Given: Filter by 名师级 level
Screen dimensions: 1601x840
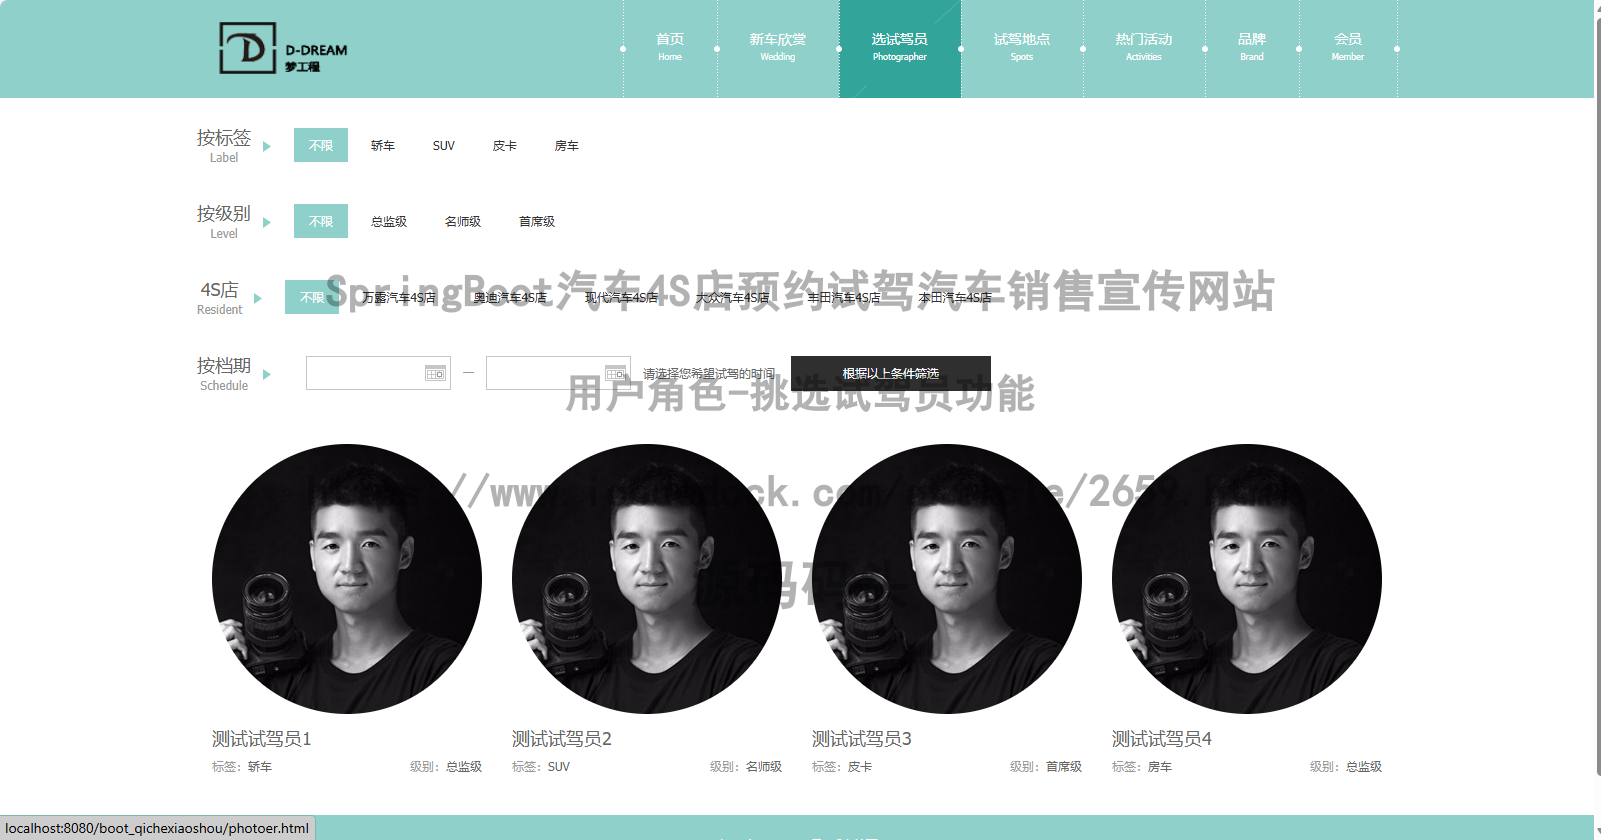Looking at the screenshot, I should [x=463, y=222].
